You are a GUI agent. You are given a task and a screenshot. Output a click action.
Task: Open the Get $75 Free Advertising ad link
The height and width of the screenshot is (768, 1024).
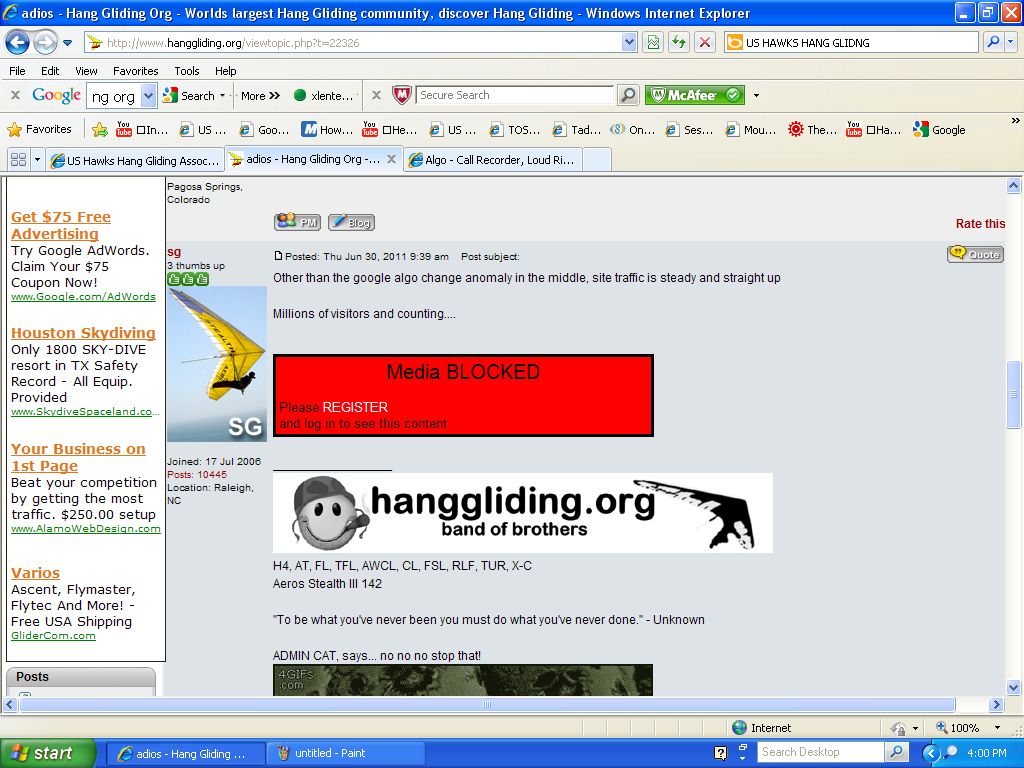tap(61, 225)
